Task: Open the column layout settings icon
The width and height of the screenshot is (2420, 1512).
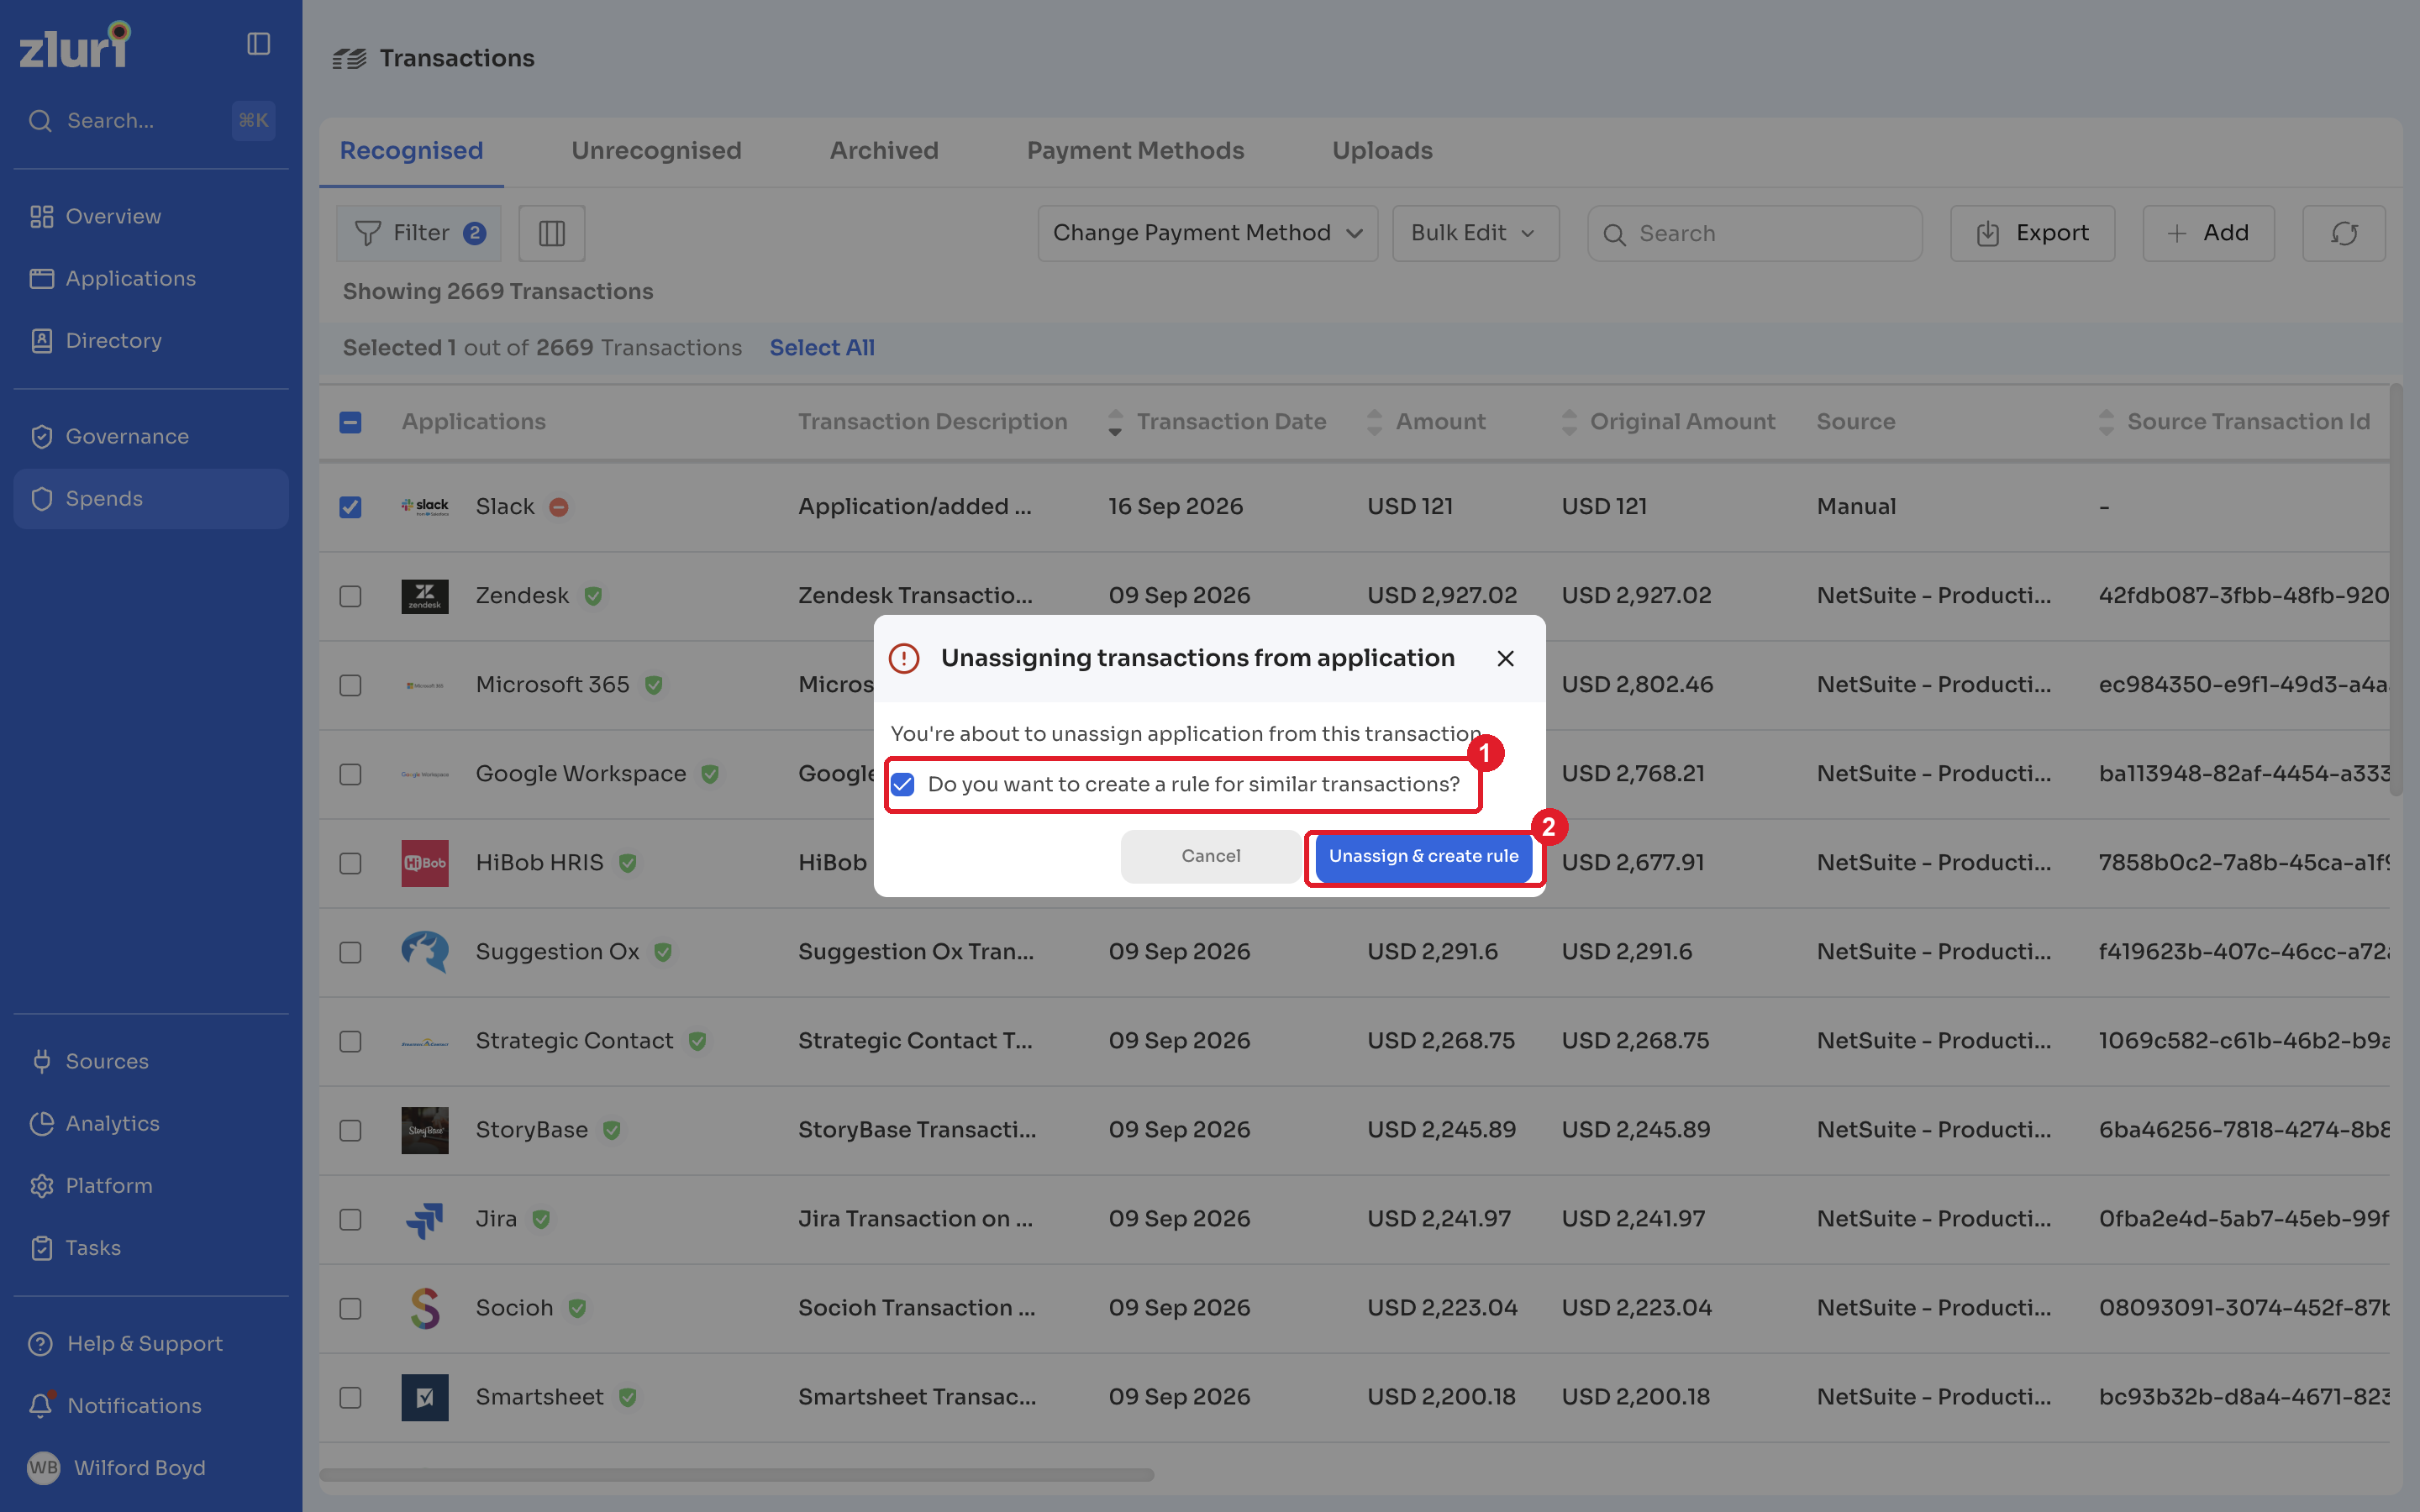Action: click(x=552, y=233)
